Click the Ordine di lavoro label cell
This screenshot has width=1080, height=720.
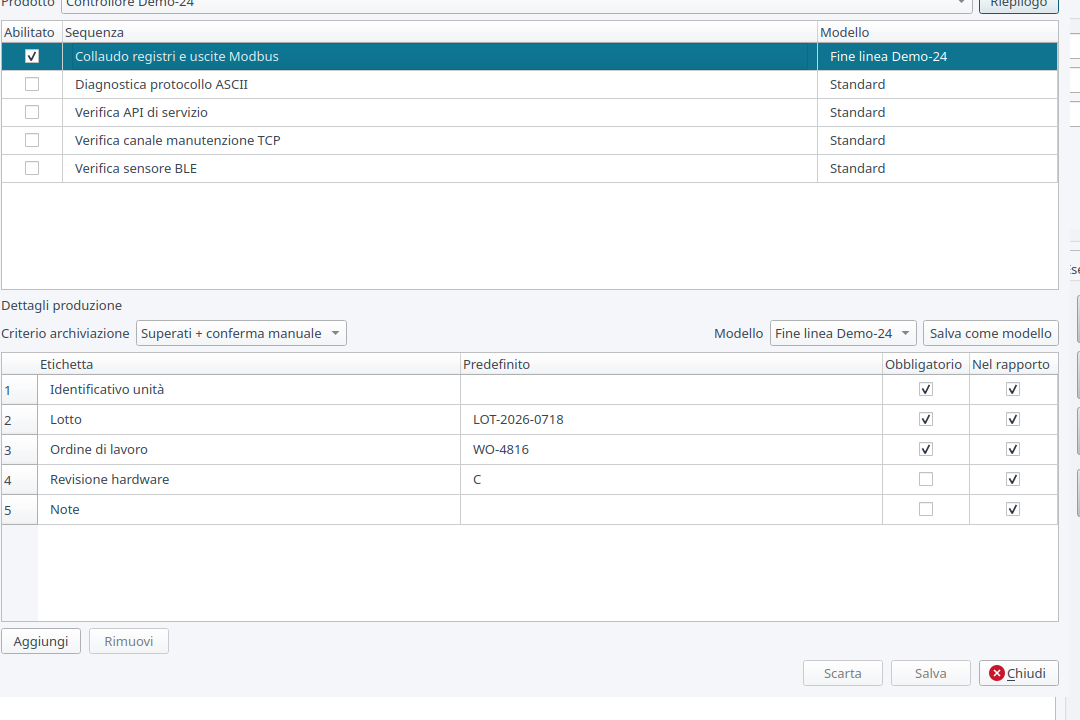click(x=249, y=449)
